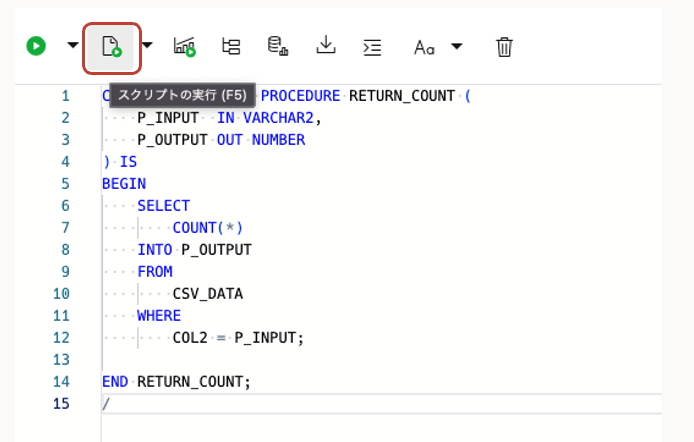Screen dimensions: 694x442
Task: Open dropdown arrow beside Run Script icon
Action: pyautogui.click(x=147, y=45)
